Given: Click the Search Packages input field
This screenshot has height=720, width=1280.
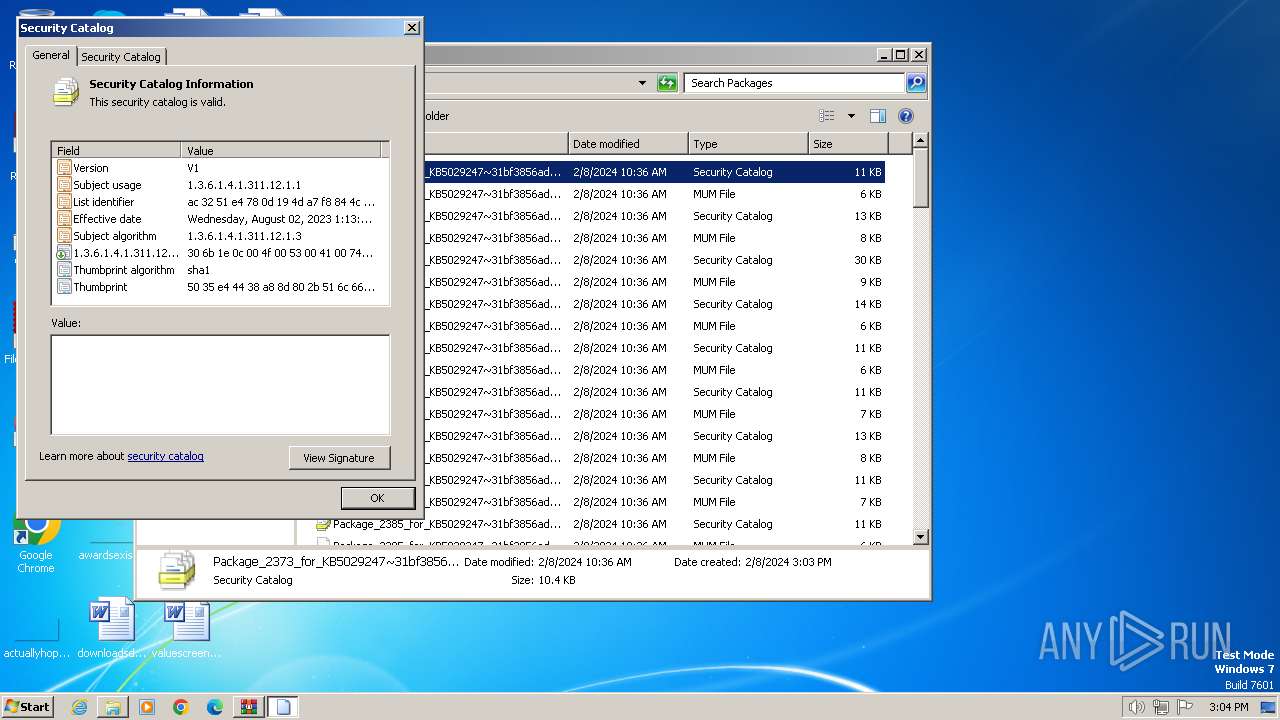Looking at the screenshot, I should (x=795, y=83).
